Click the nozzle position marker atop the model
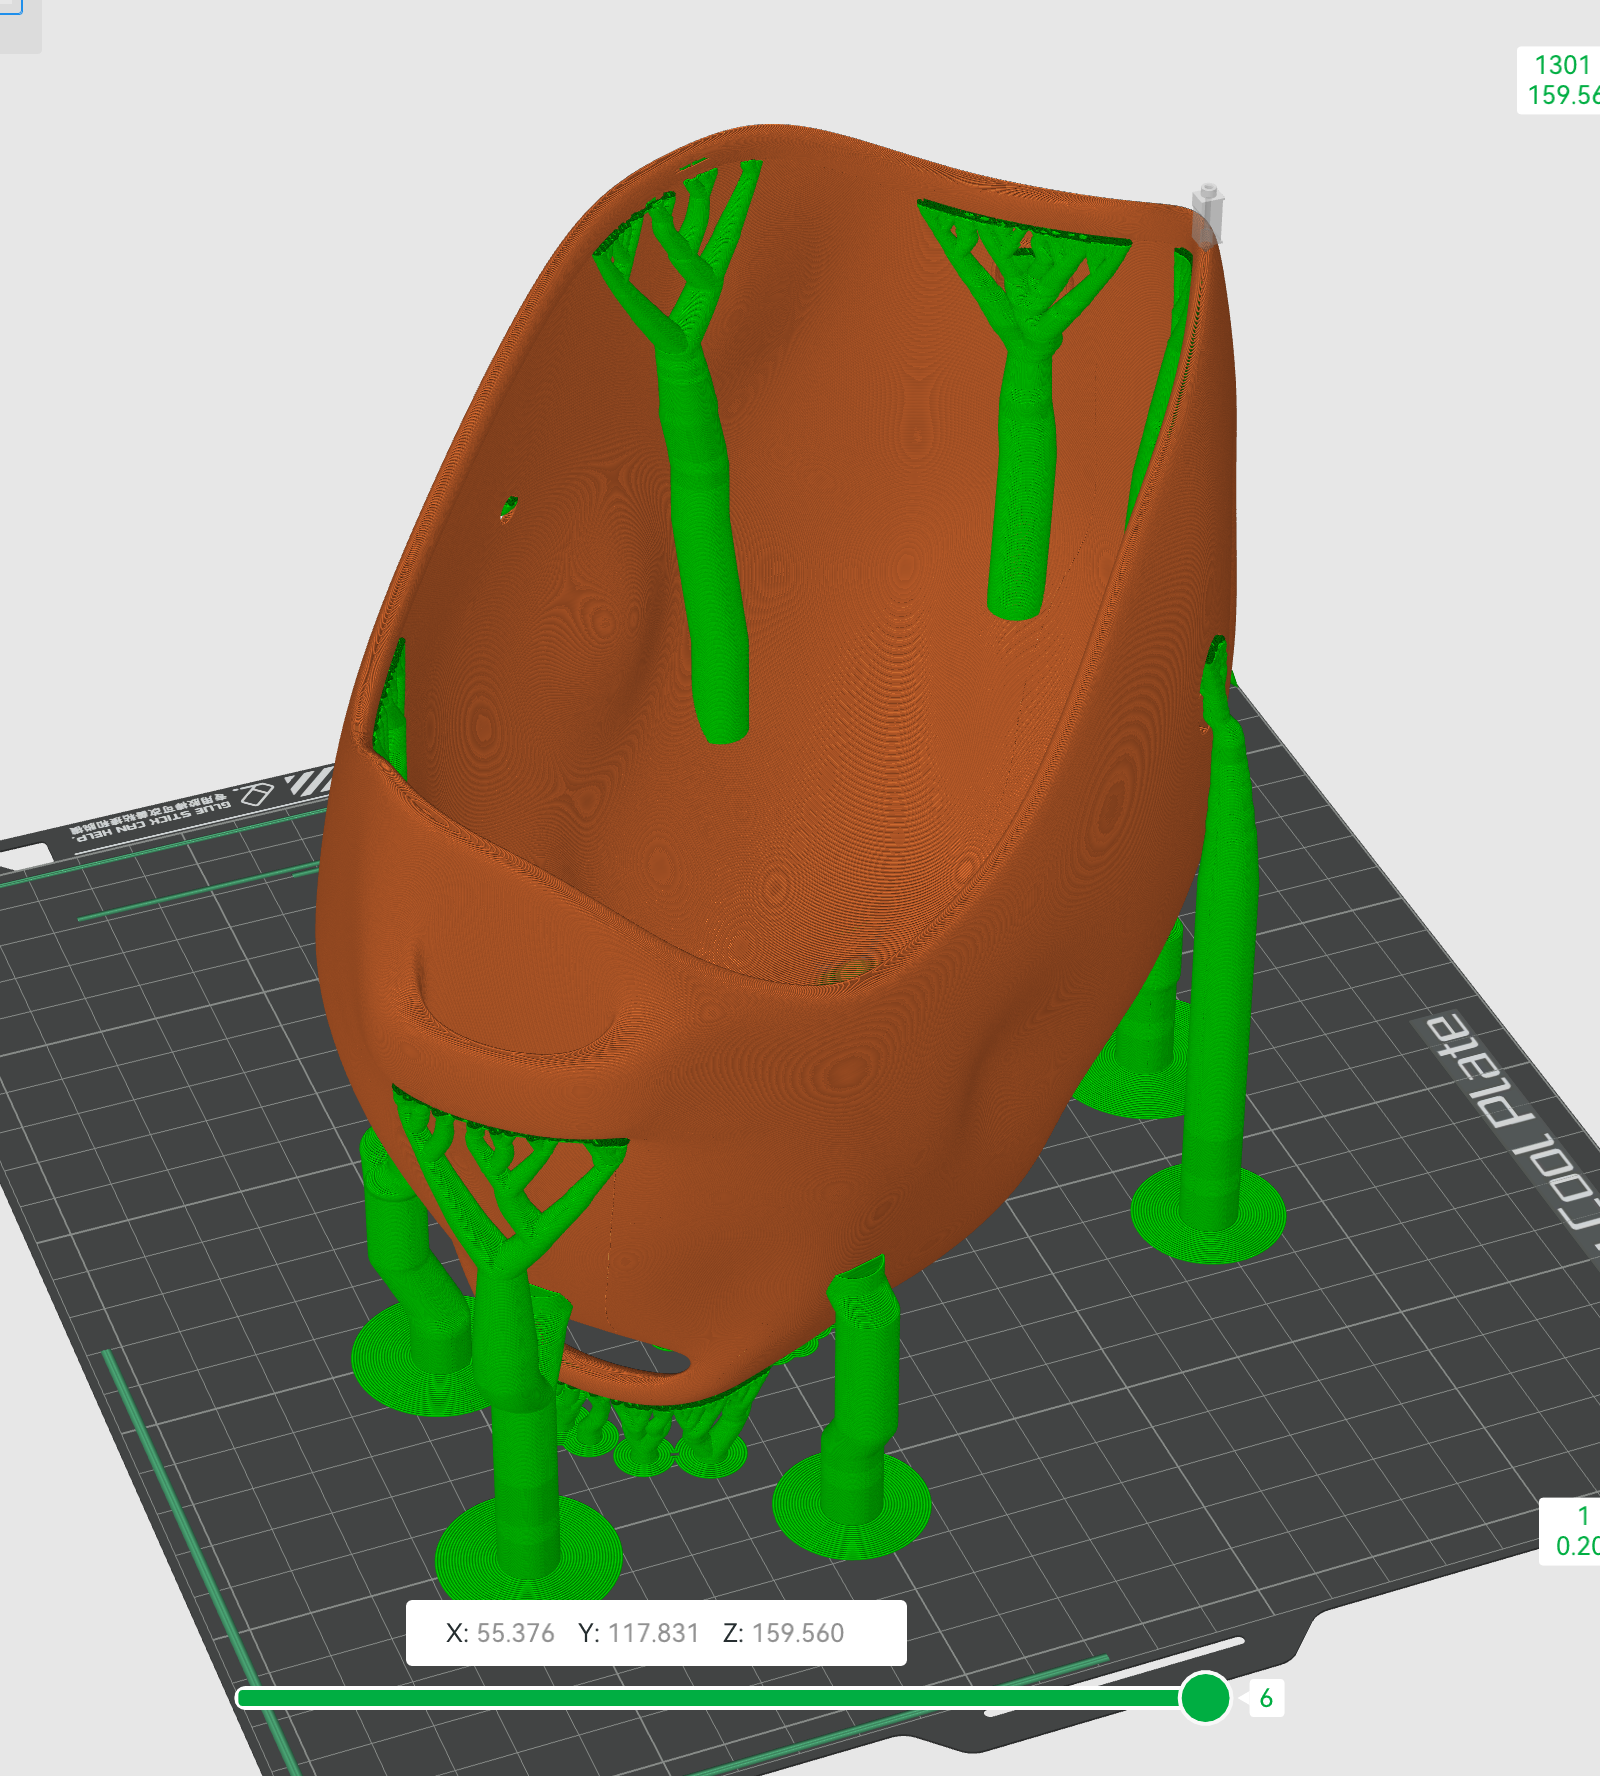 pyautogui.click(x=1208, y=214)
